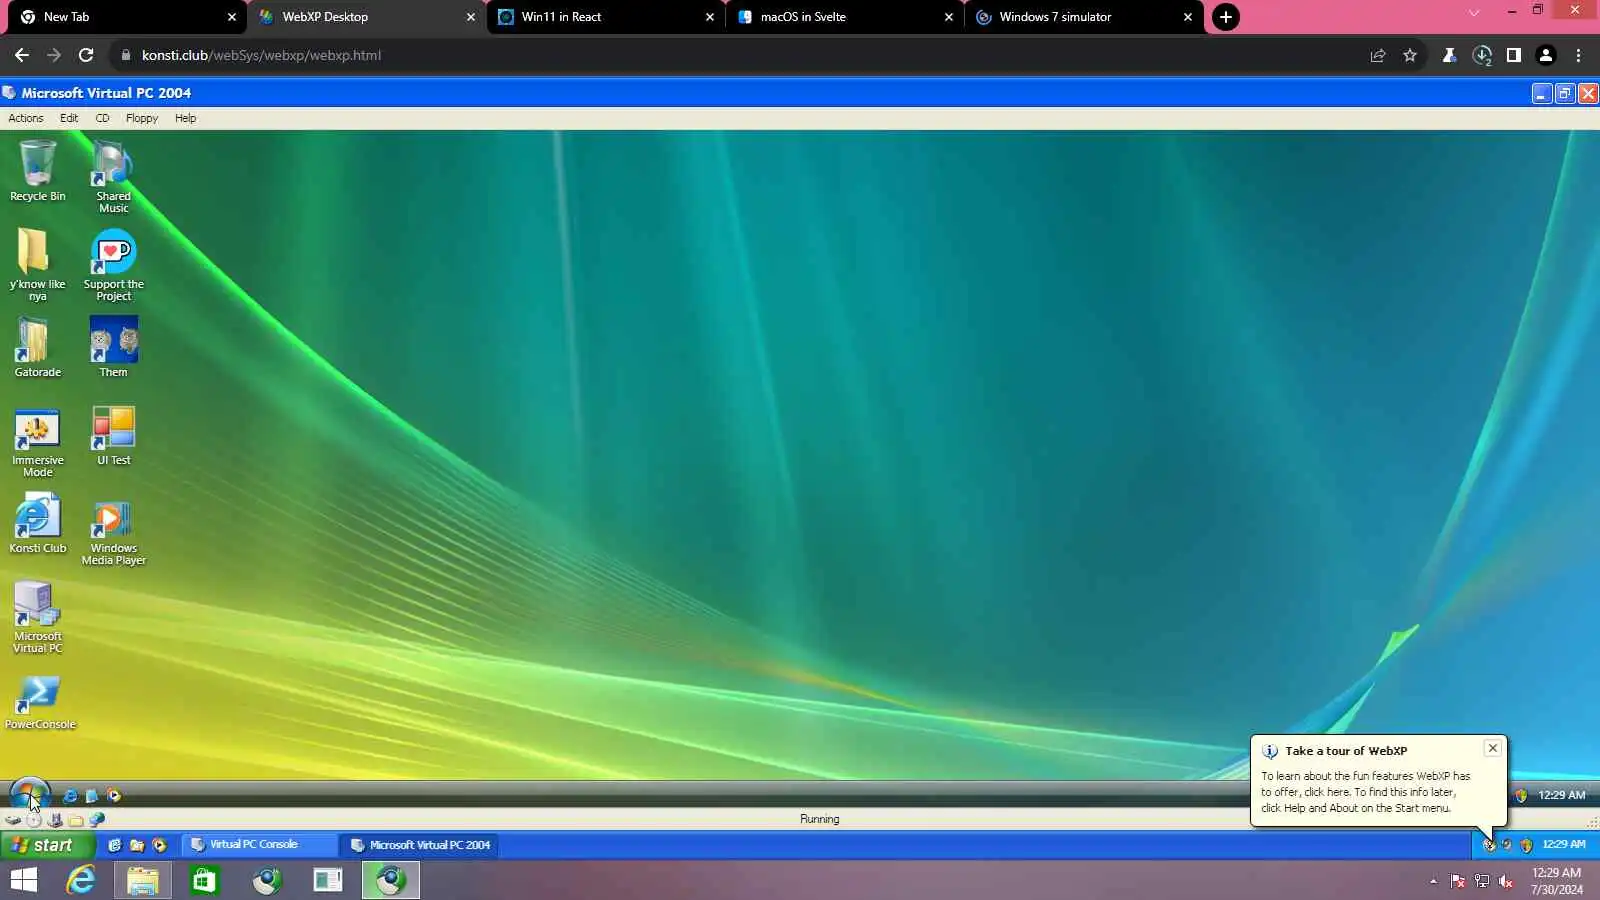The width and height of the screenshot is (1600, 900).
Task: Click the 'Take a tour of WebXP' balloon title
Action: tap(1346, 751)
